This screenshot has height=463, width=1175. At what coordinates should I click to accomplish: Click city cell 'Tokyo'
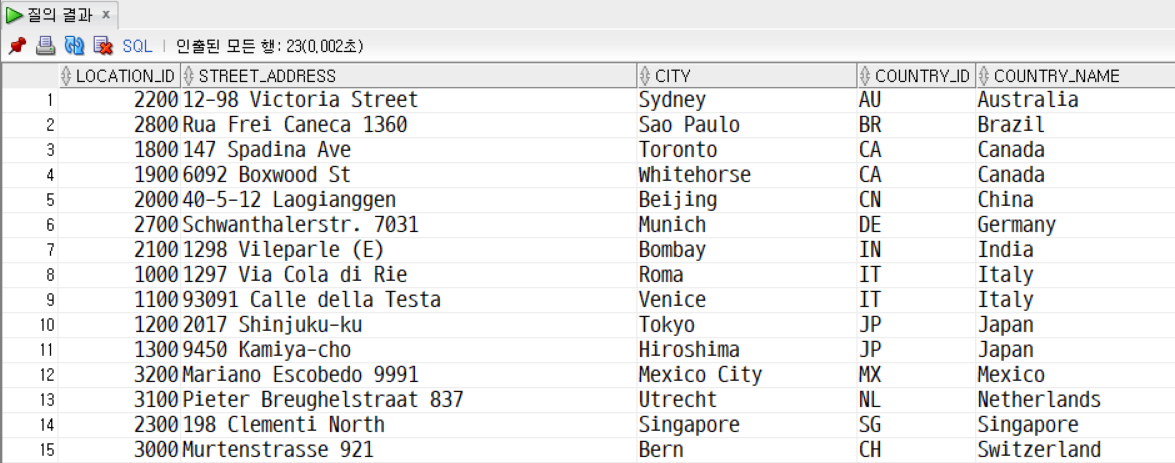(746, 325)
